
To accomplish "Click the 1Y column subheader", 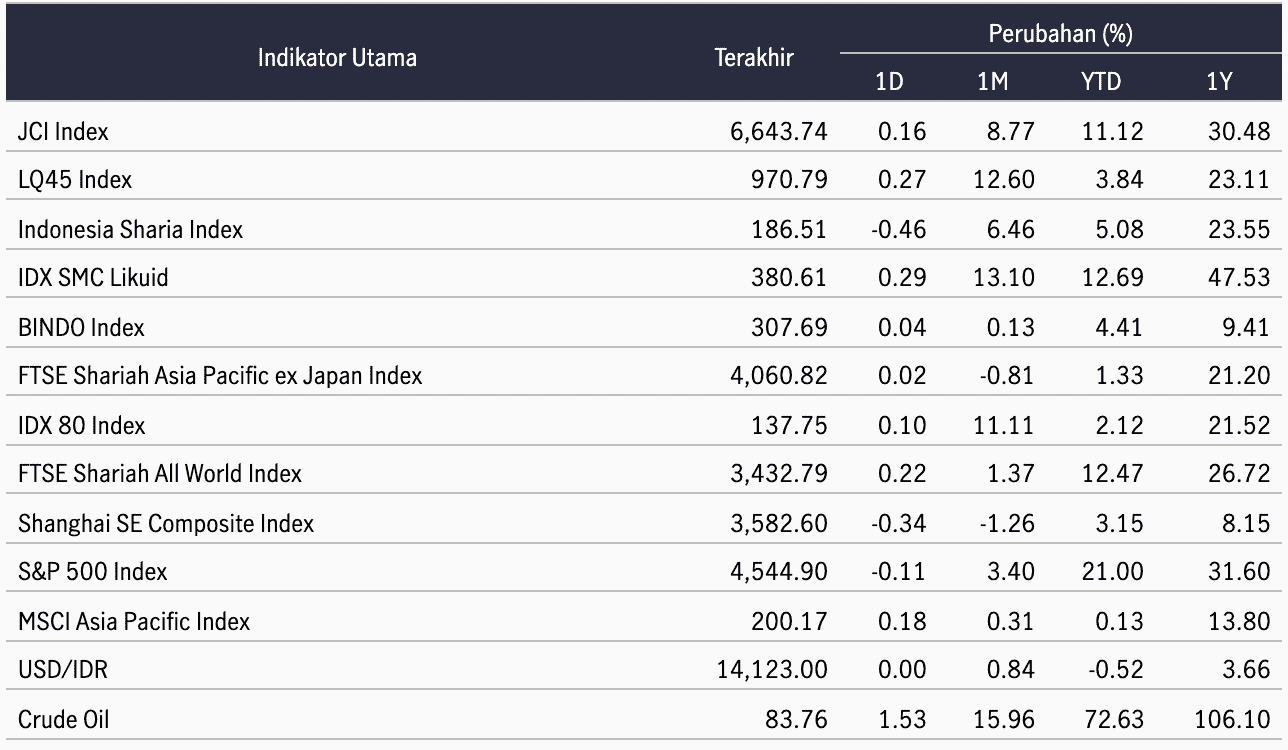I will (1219, 82).
